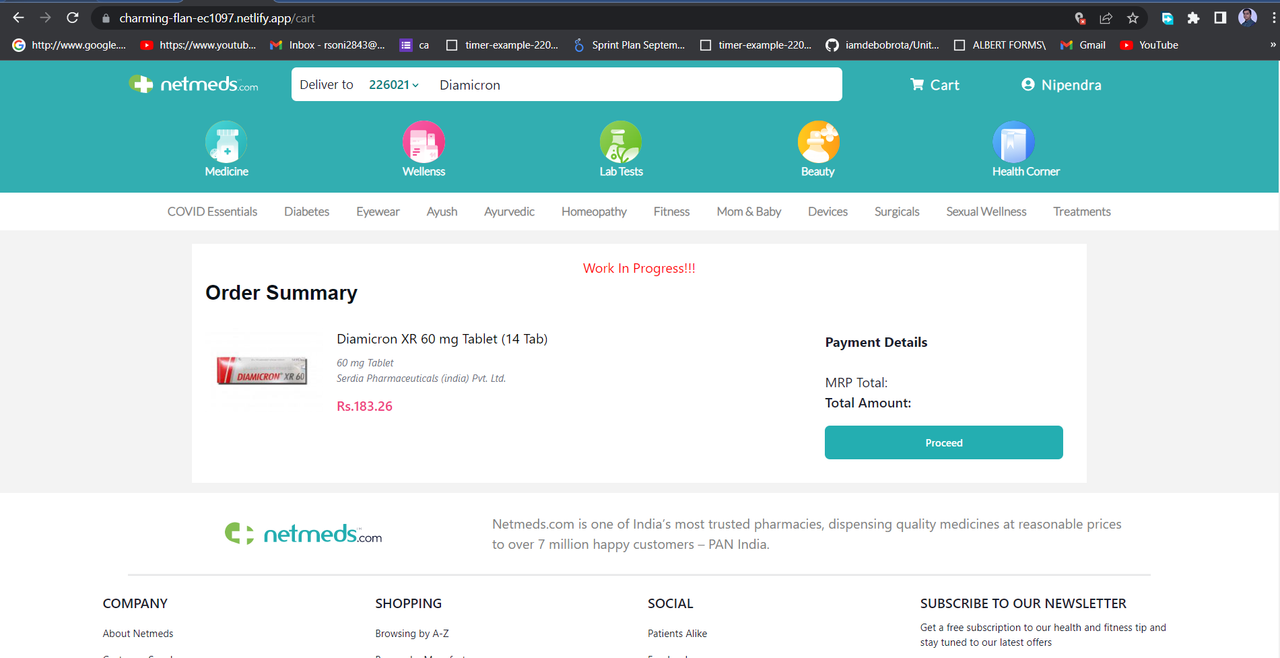1280x658 pixels.
Task: Share this page via share icon
Action: pos(1106,18)
